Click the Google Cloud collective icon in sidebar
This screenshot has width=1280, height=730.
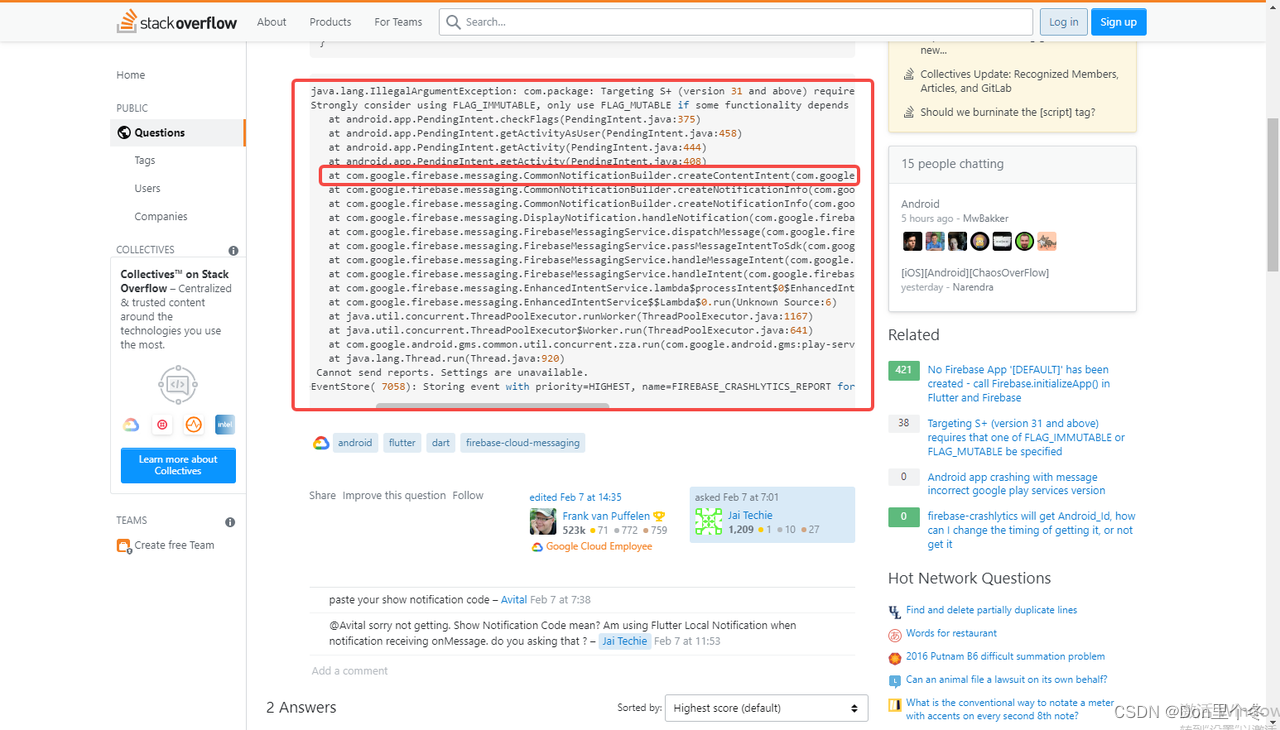click(x=131, y=425)
